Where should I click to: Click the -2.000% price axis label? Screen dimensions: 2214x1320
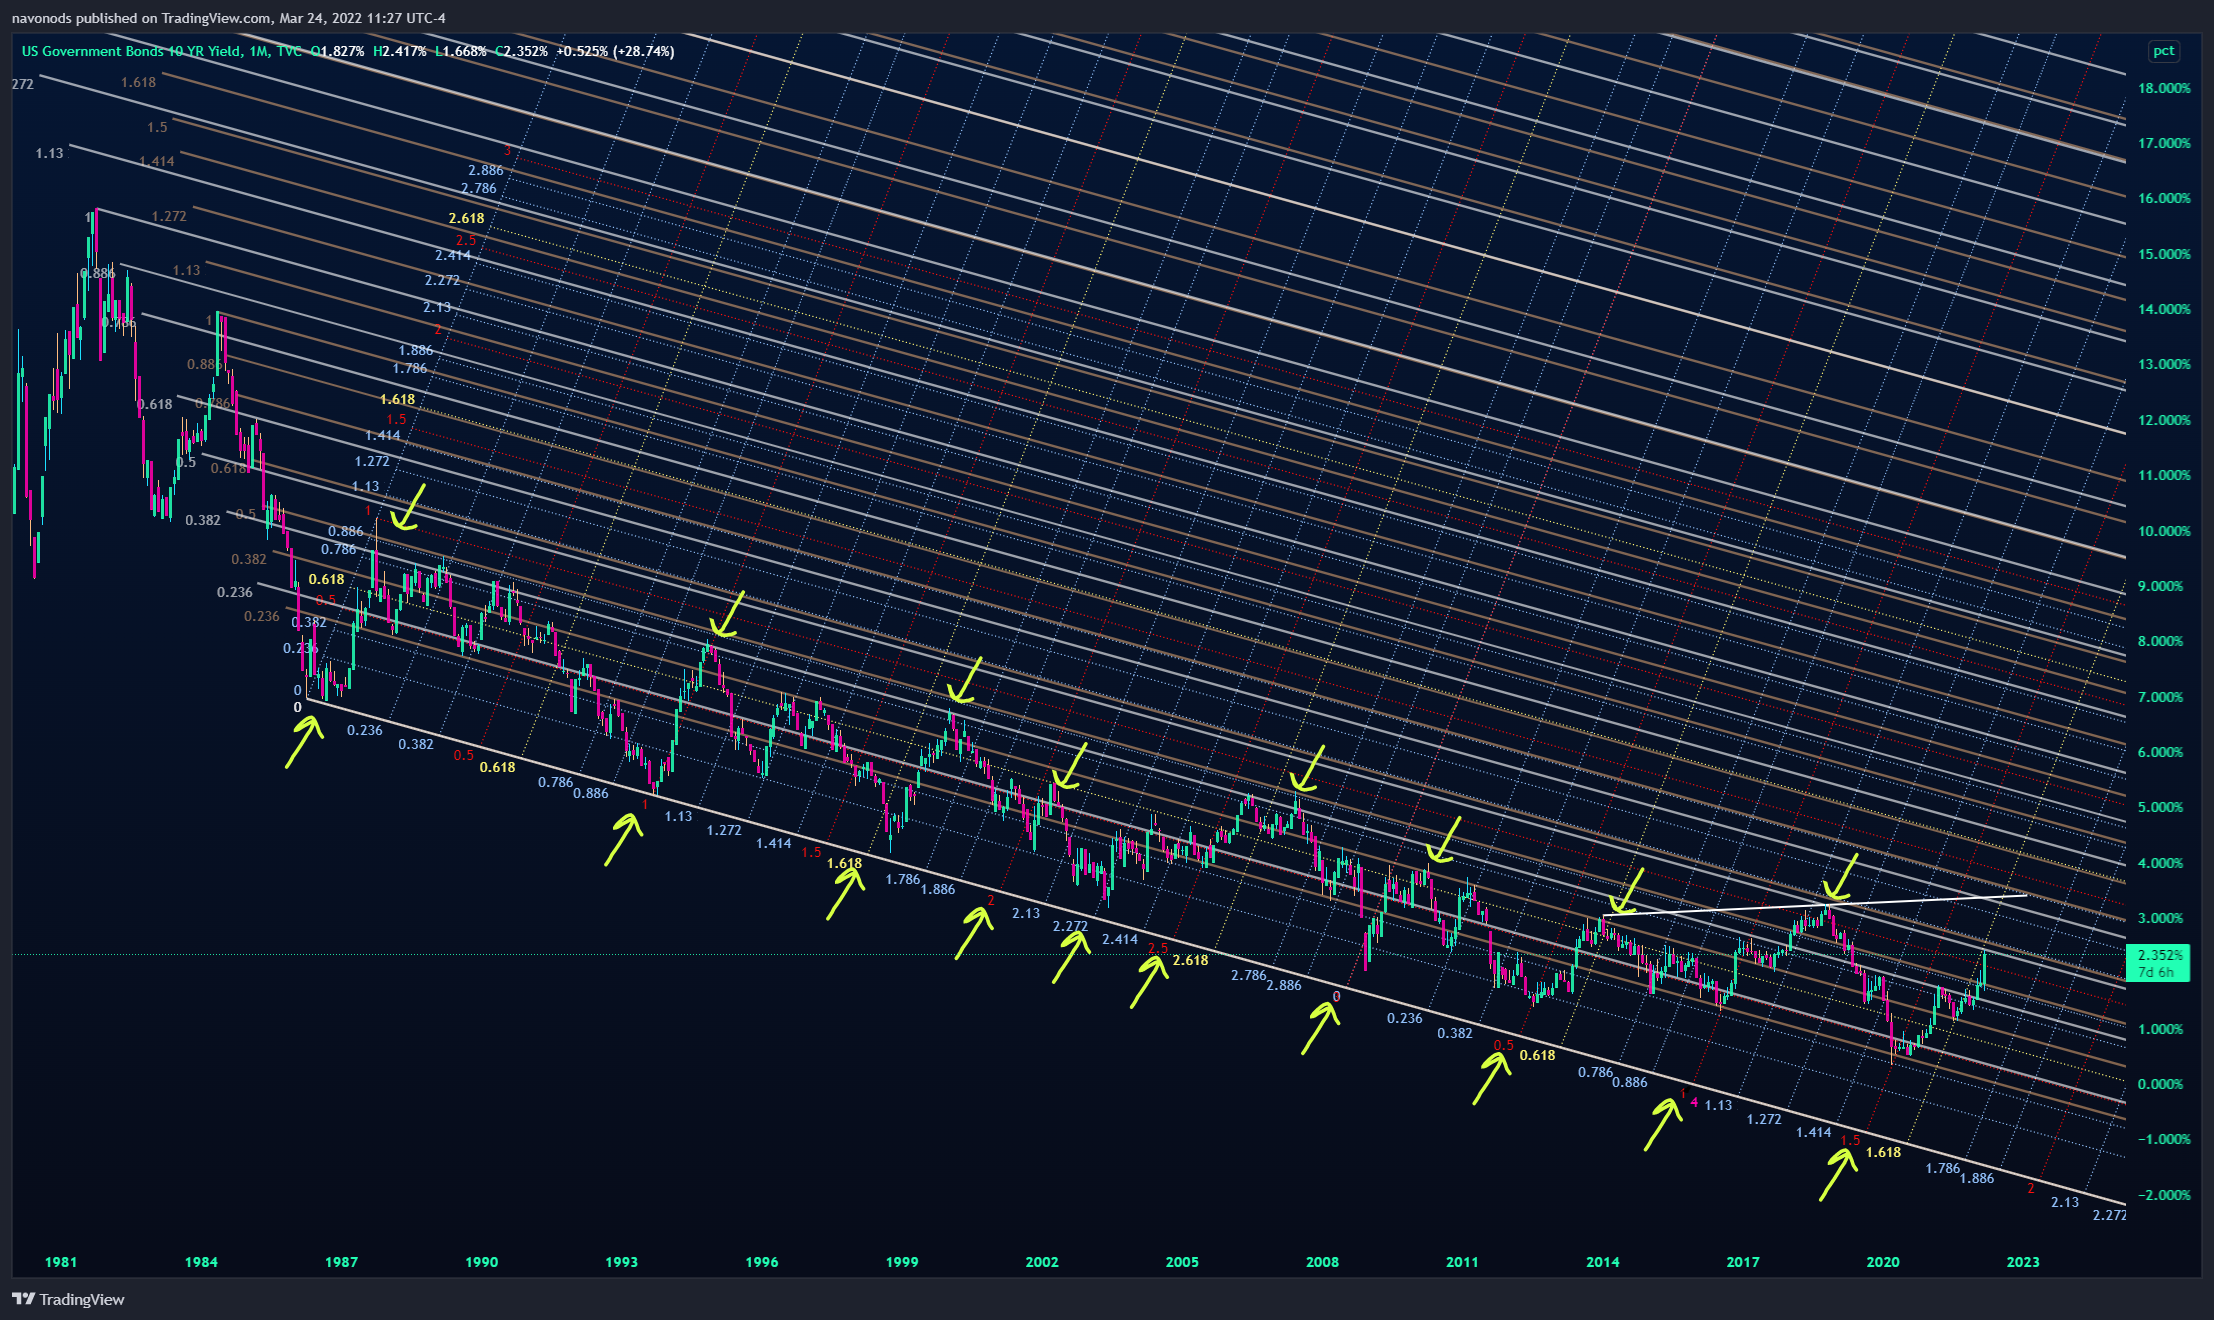click(x=2164, y=1195)
